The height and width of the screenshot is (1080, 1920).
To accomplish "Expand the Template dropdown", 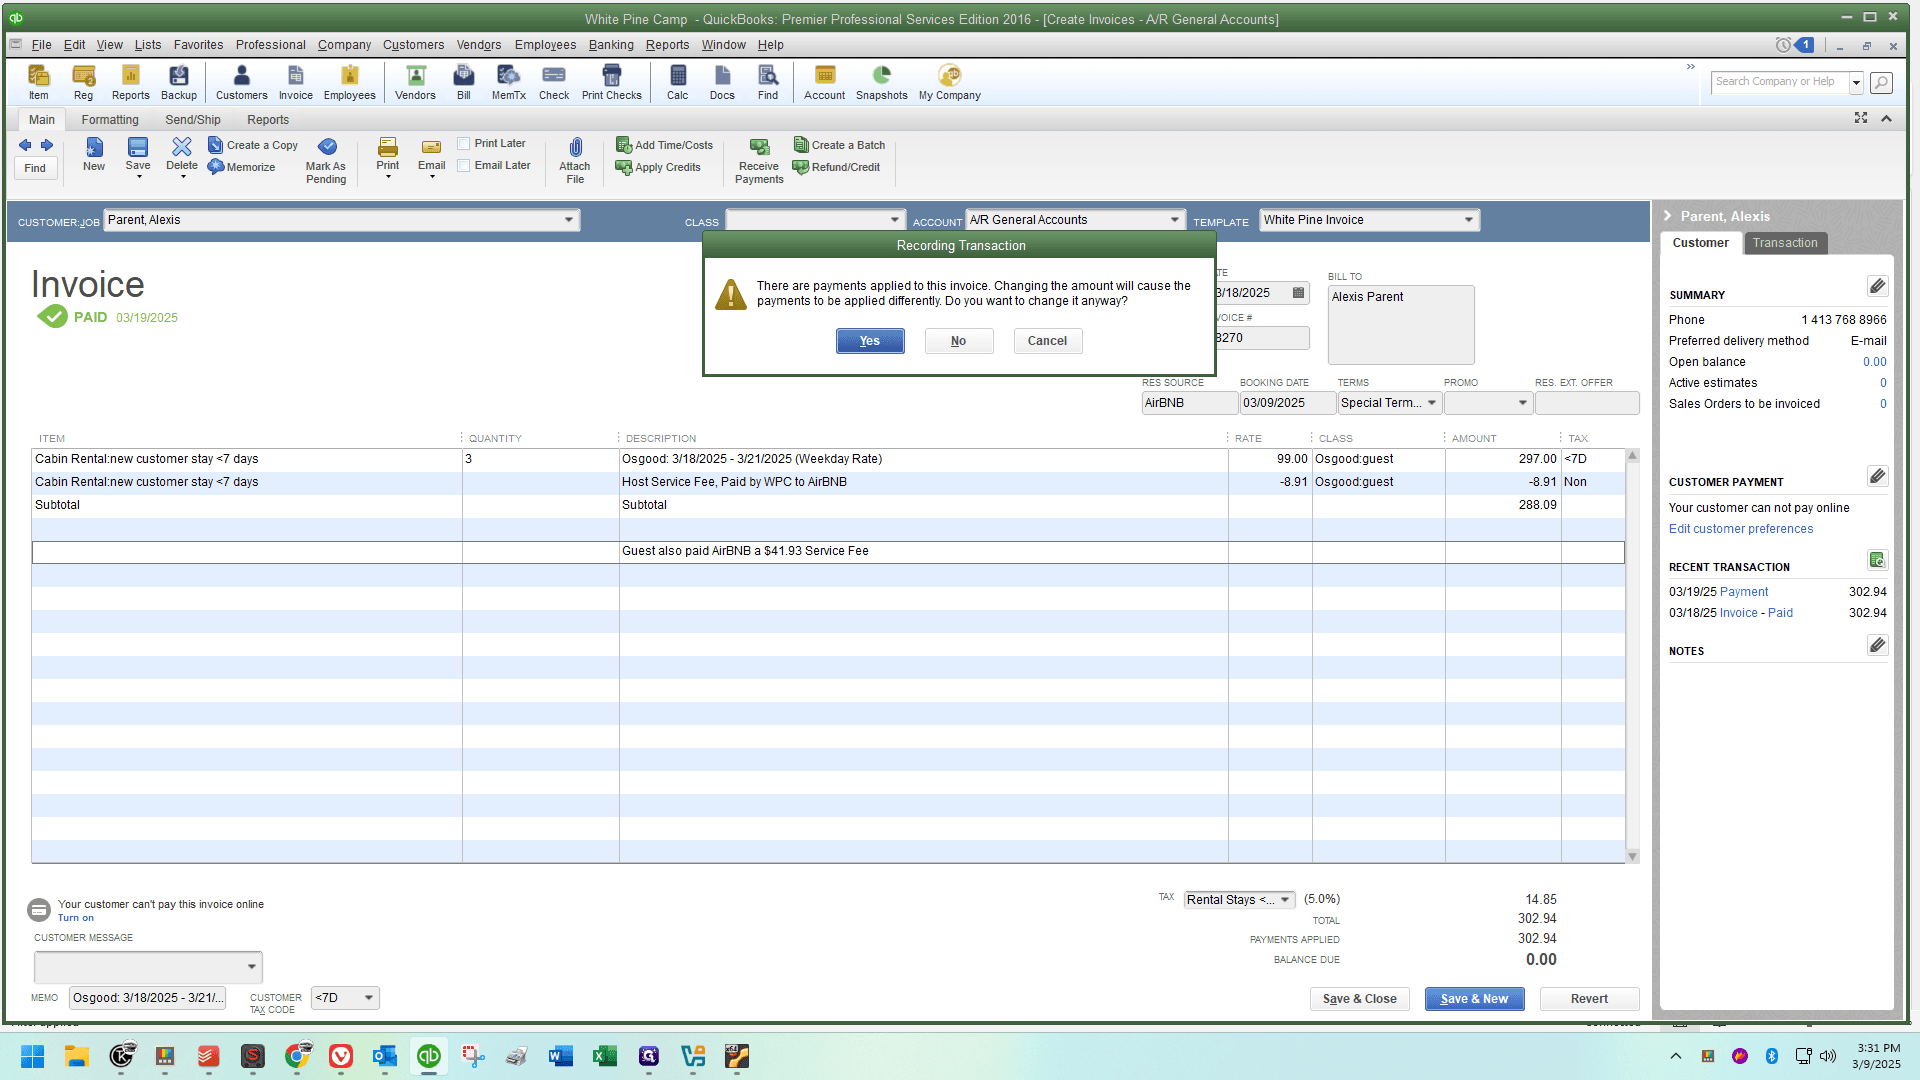I will 1468,220.
